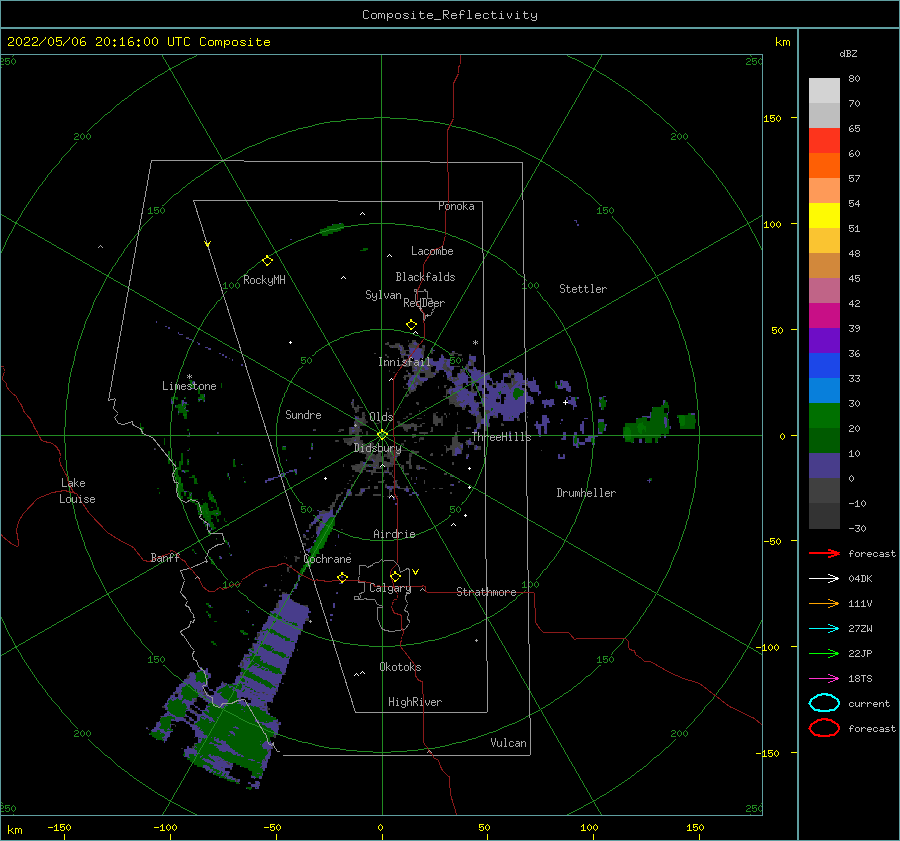
Task: Click the Strathmore label
Action: click(x=486, y=592)
